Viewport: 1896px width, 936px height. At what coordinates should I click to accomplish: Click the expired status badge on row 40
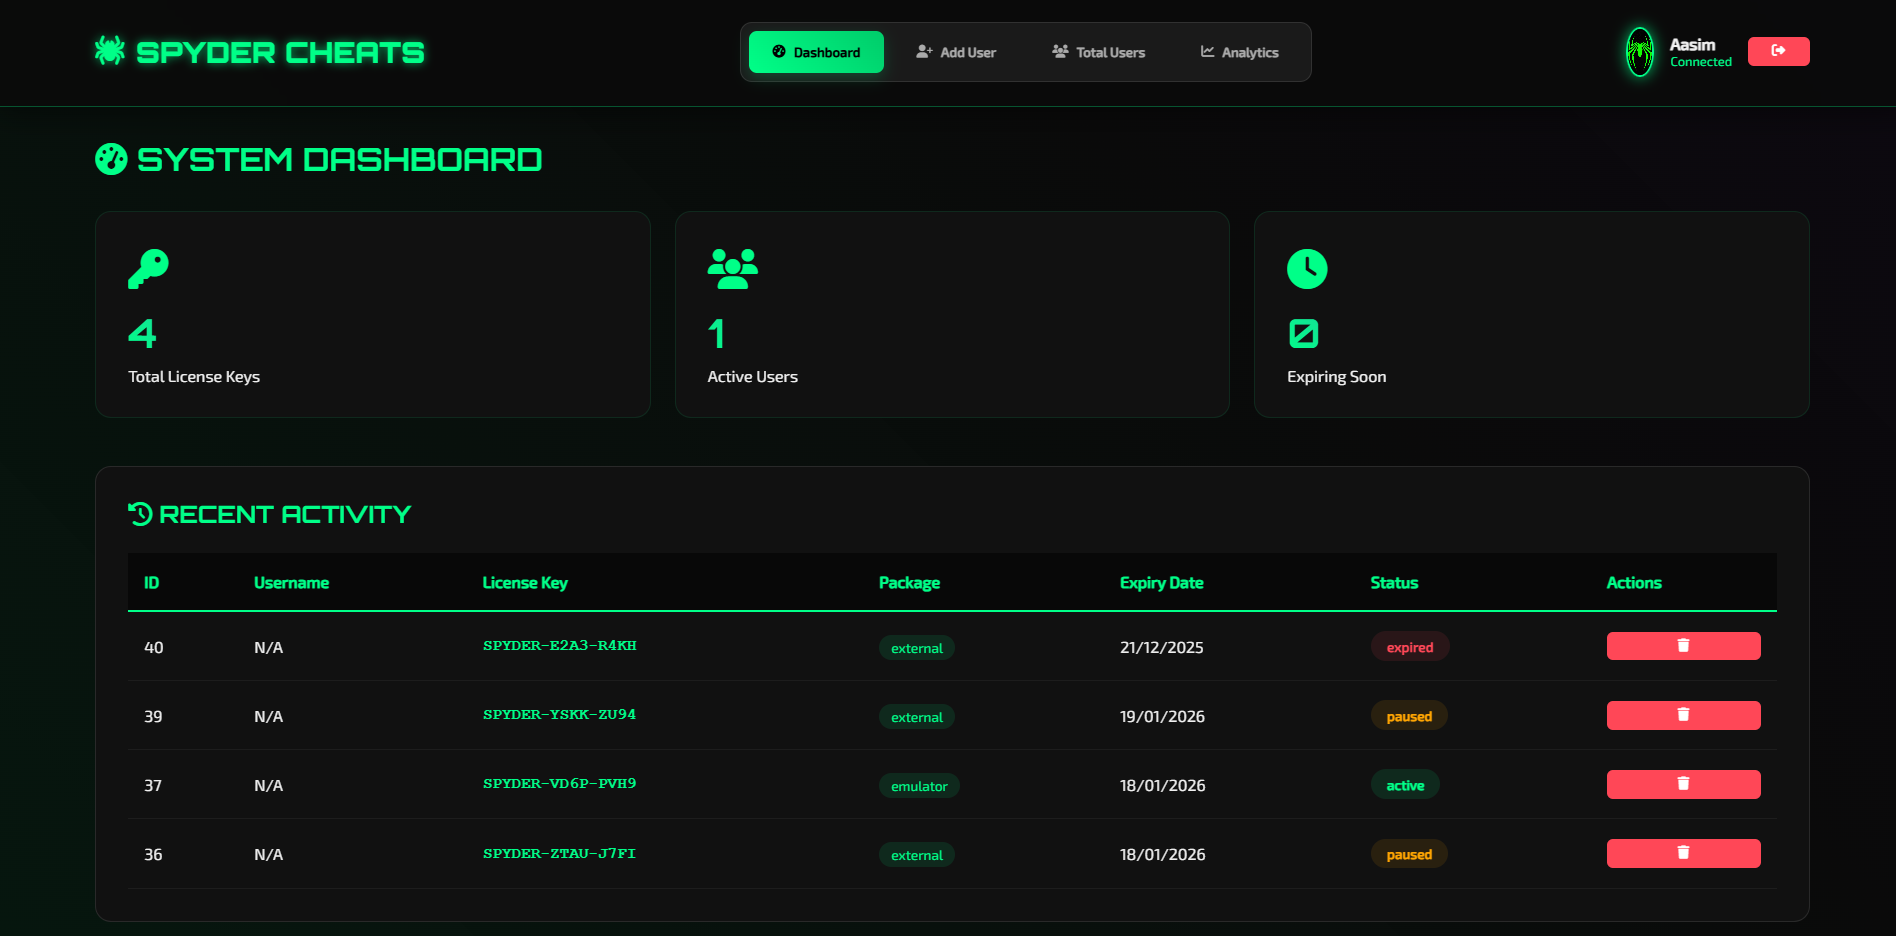(x=1410, y=646)
